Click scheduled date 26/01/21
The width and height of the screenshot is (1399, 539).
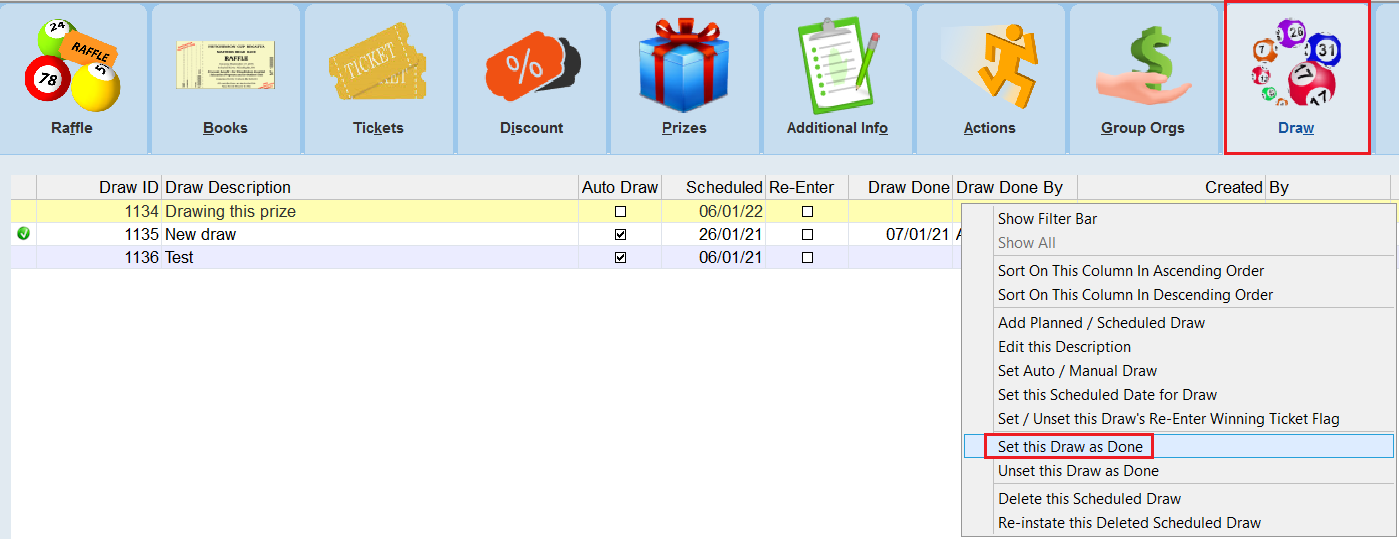point(713,234)
